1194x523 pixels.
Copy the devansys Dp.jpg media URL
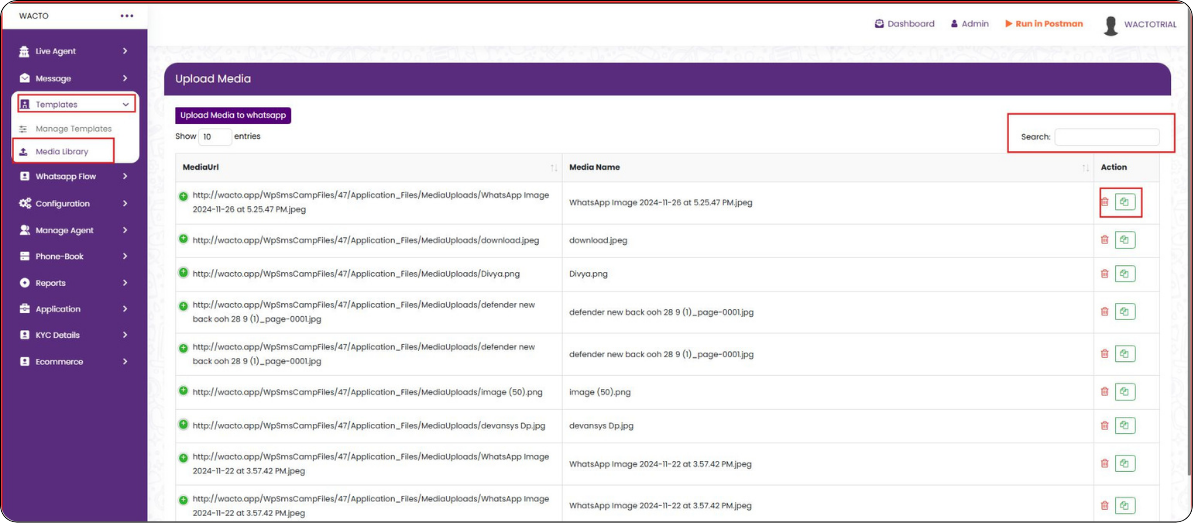click(x=1125, y=426)
